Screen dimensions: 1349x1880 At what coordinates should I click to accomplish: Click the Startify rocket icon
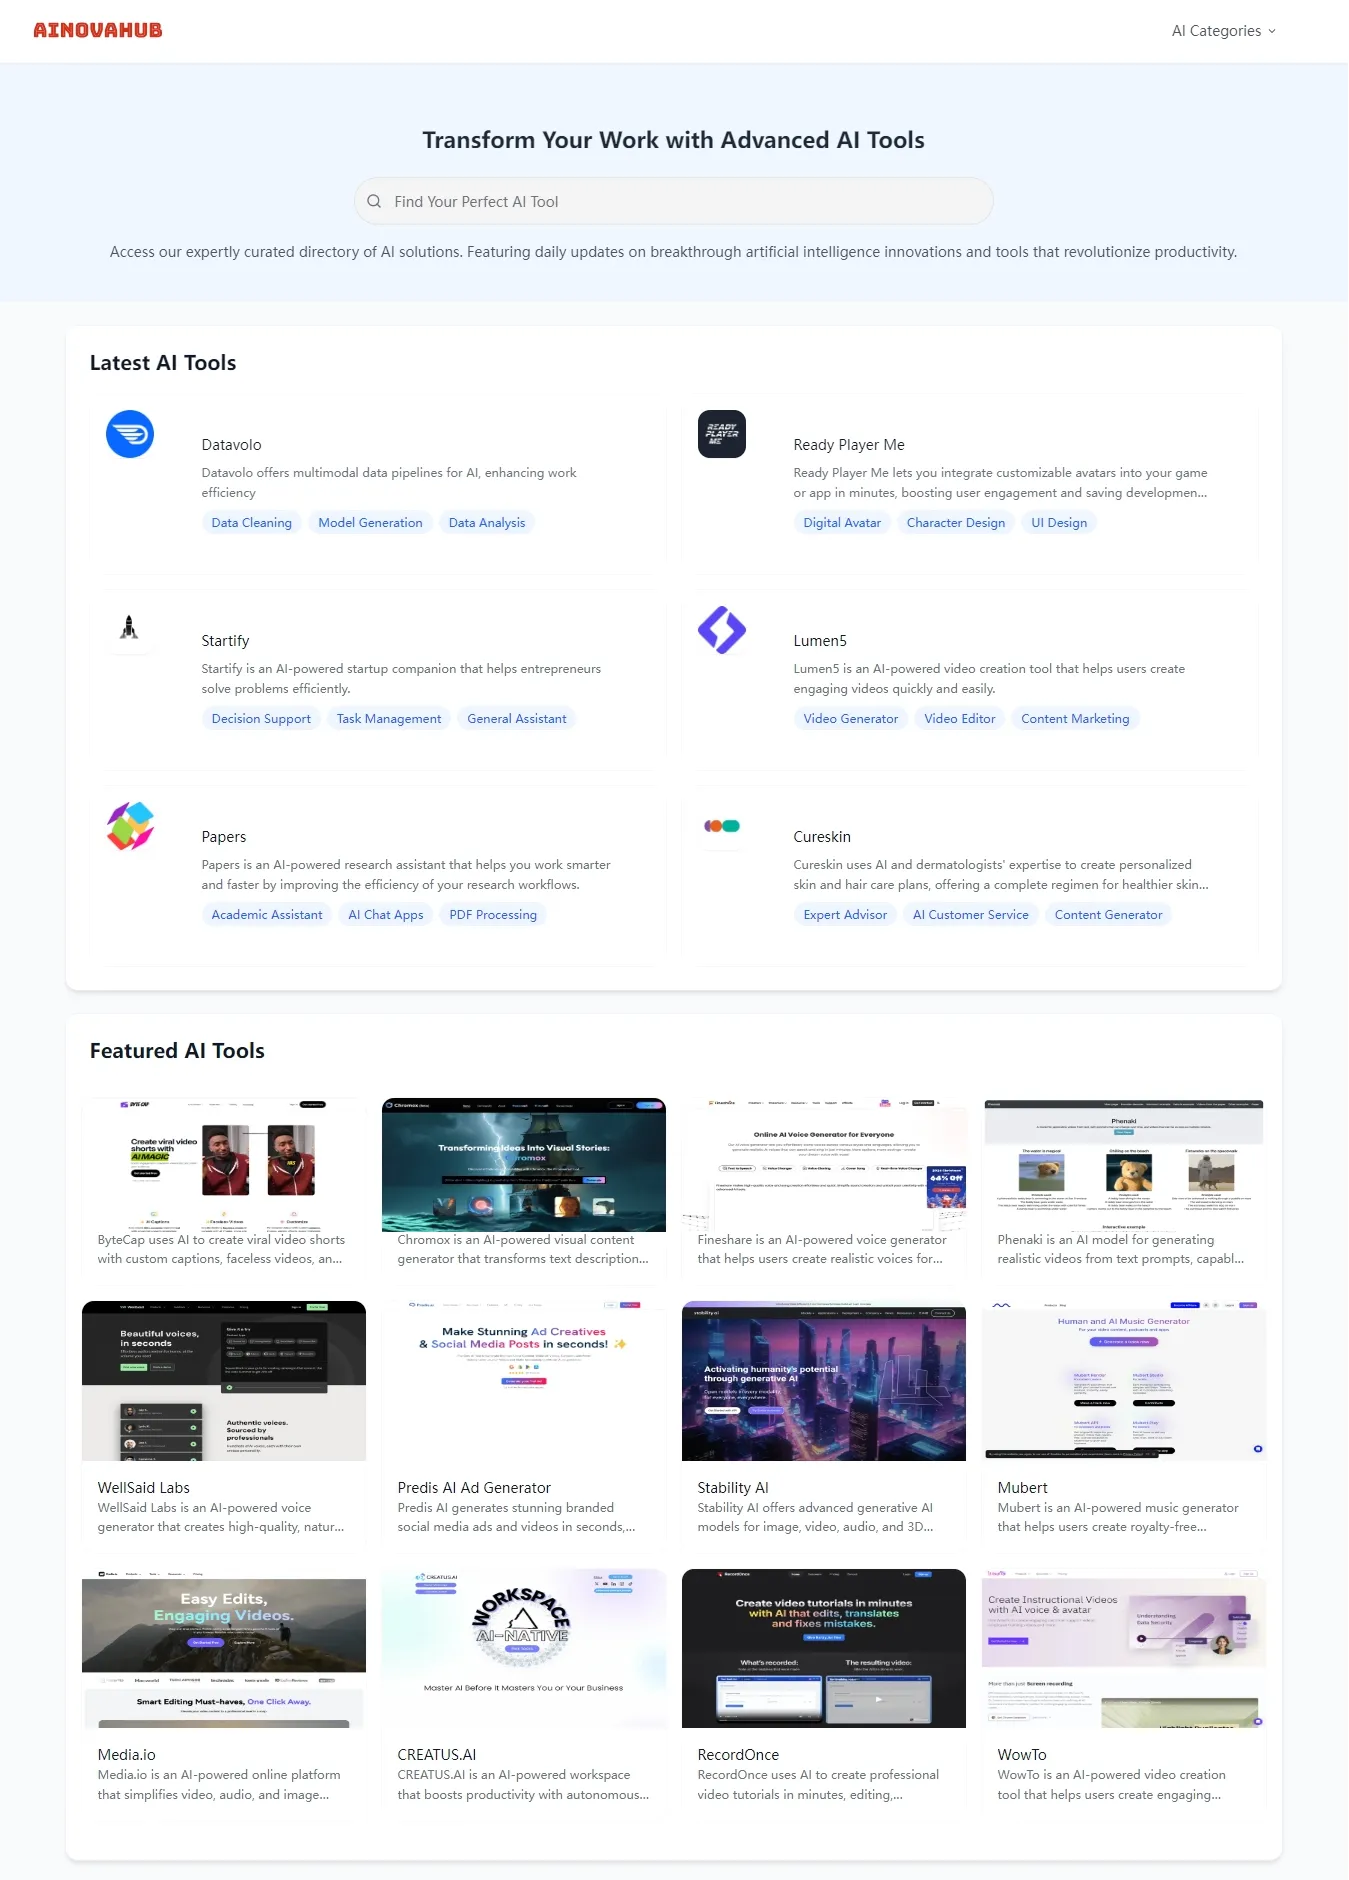pyautogui.click(x=130, y=628)
